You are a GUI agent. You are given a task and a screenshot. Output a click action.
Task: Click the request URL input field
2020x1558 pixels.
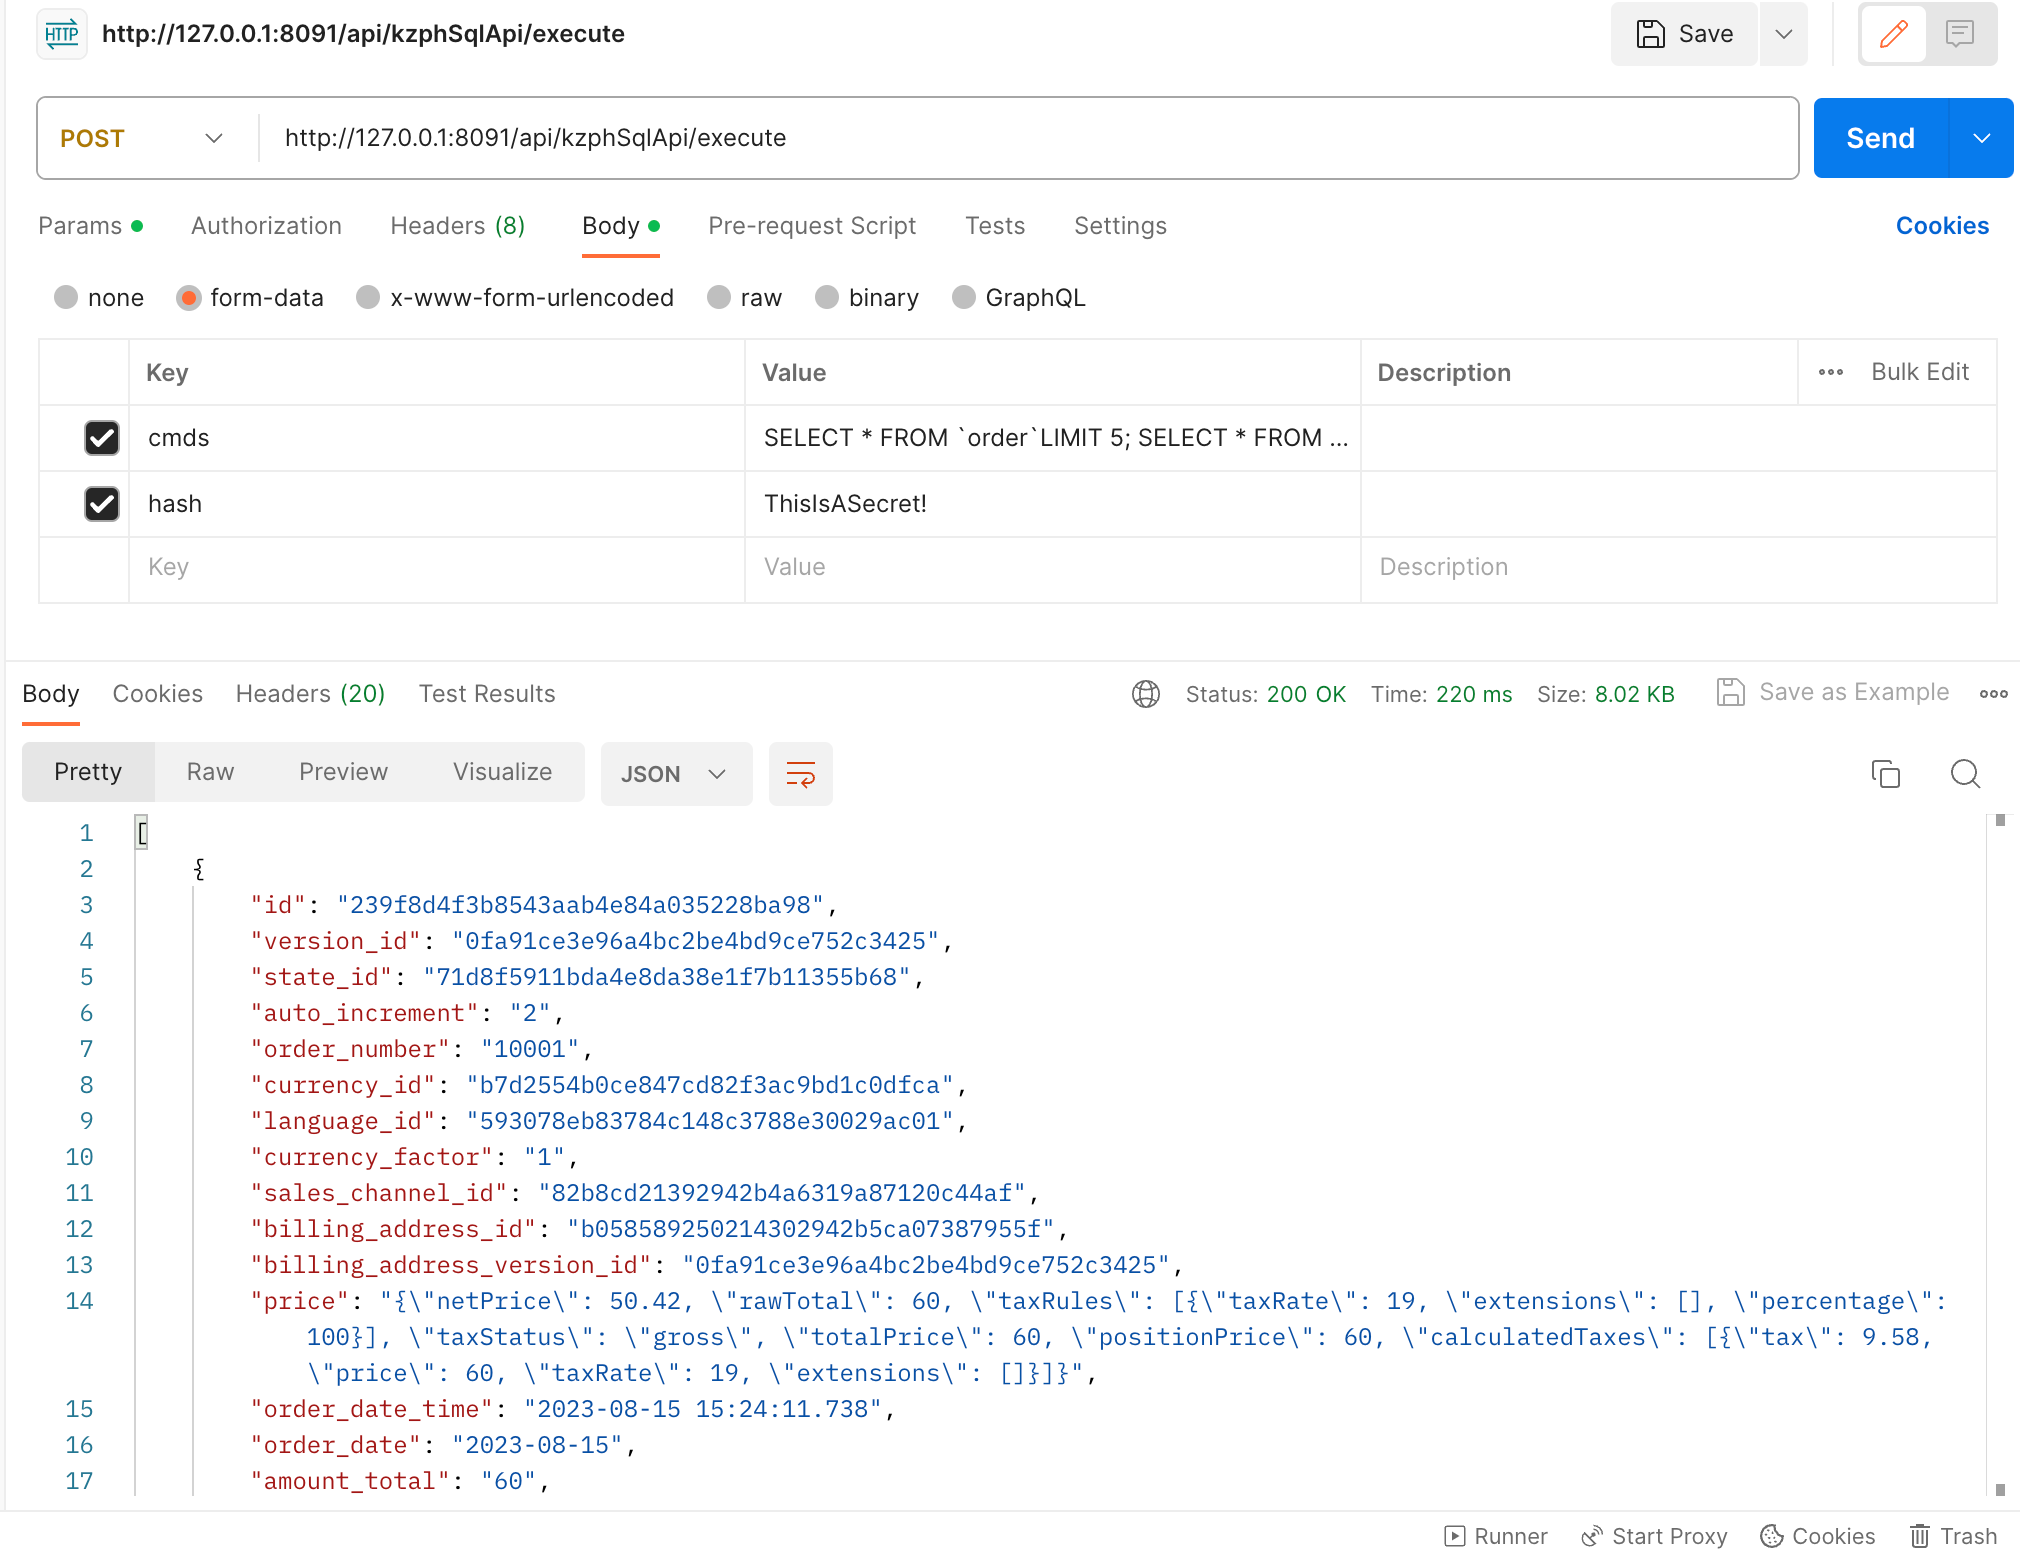(x=1028, y=138)
